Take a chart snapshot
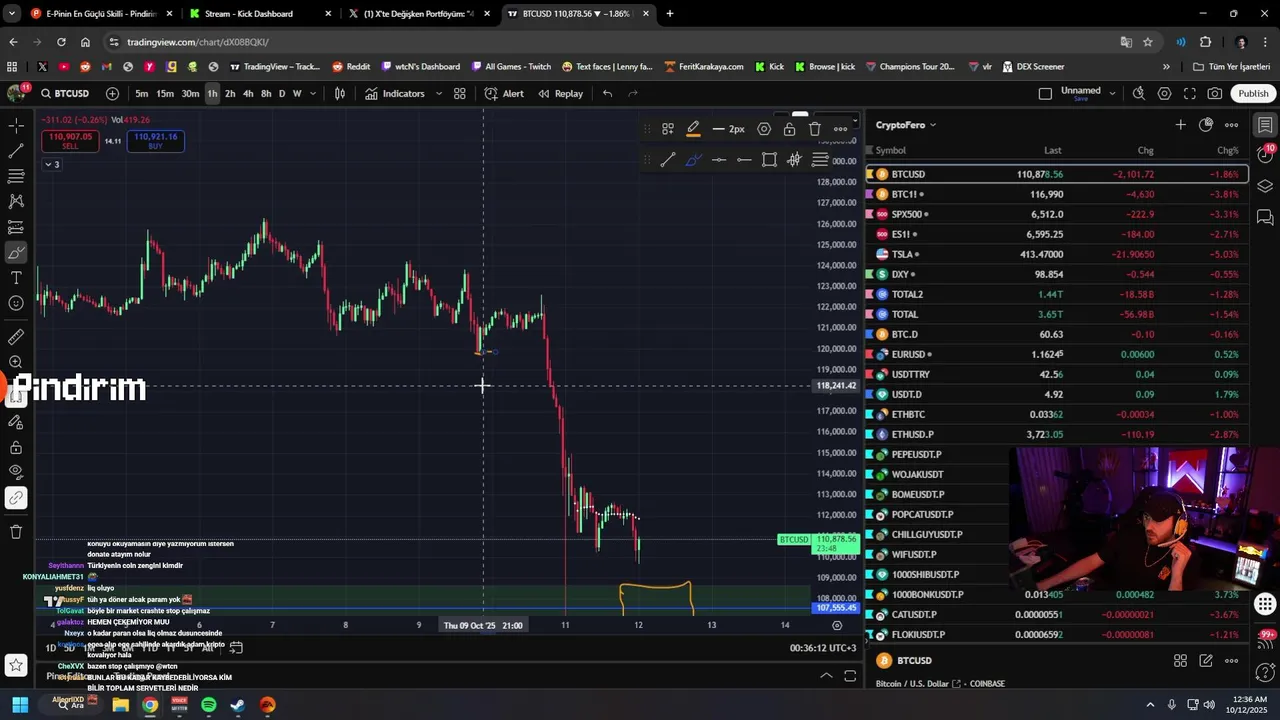This screenshot has width=1280, height=720. [x=1215, y=93]
